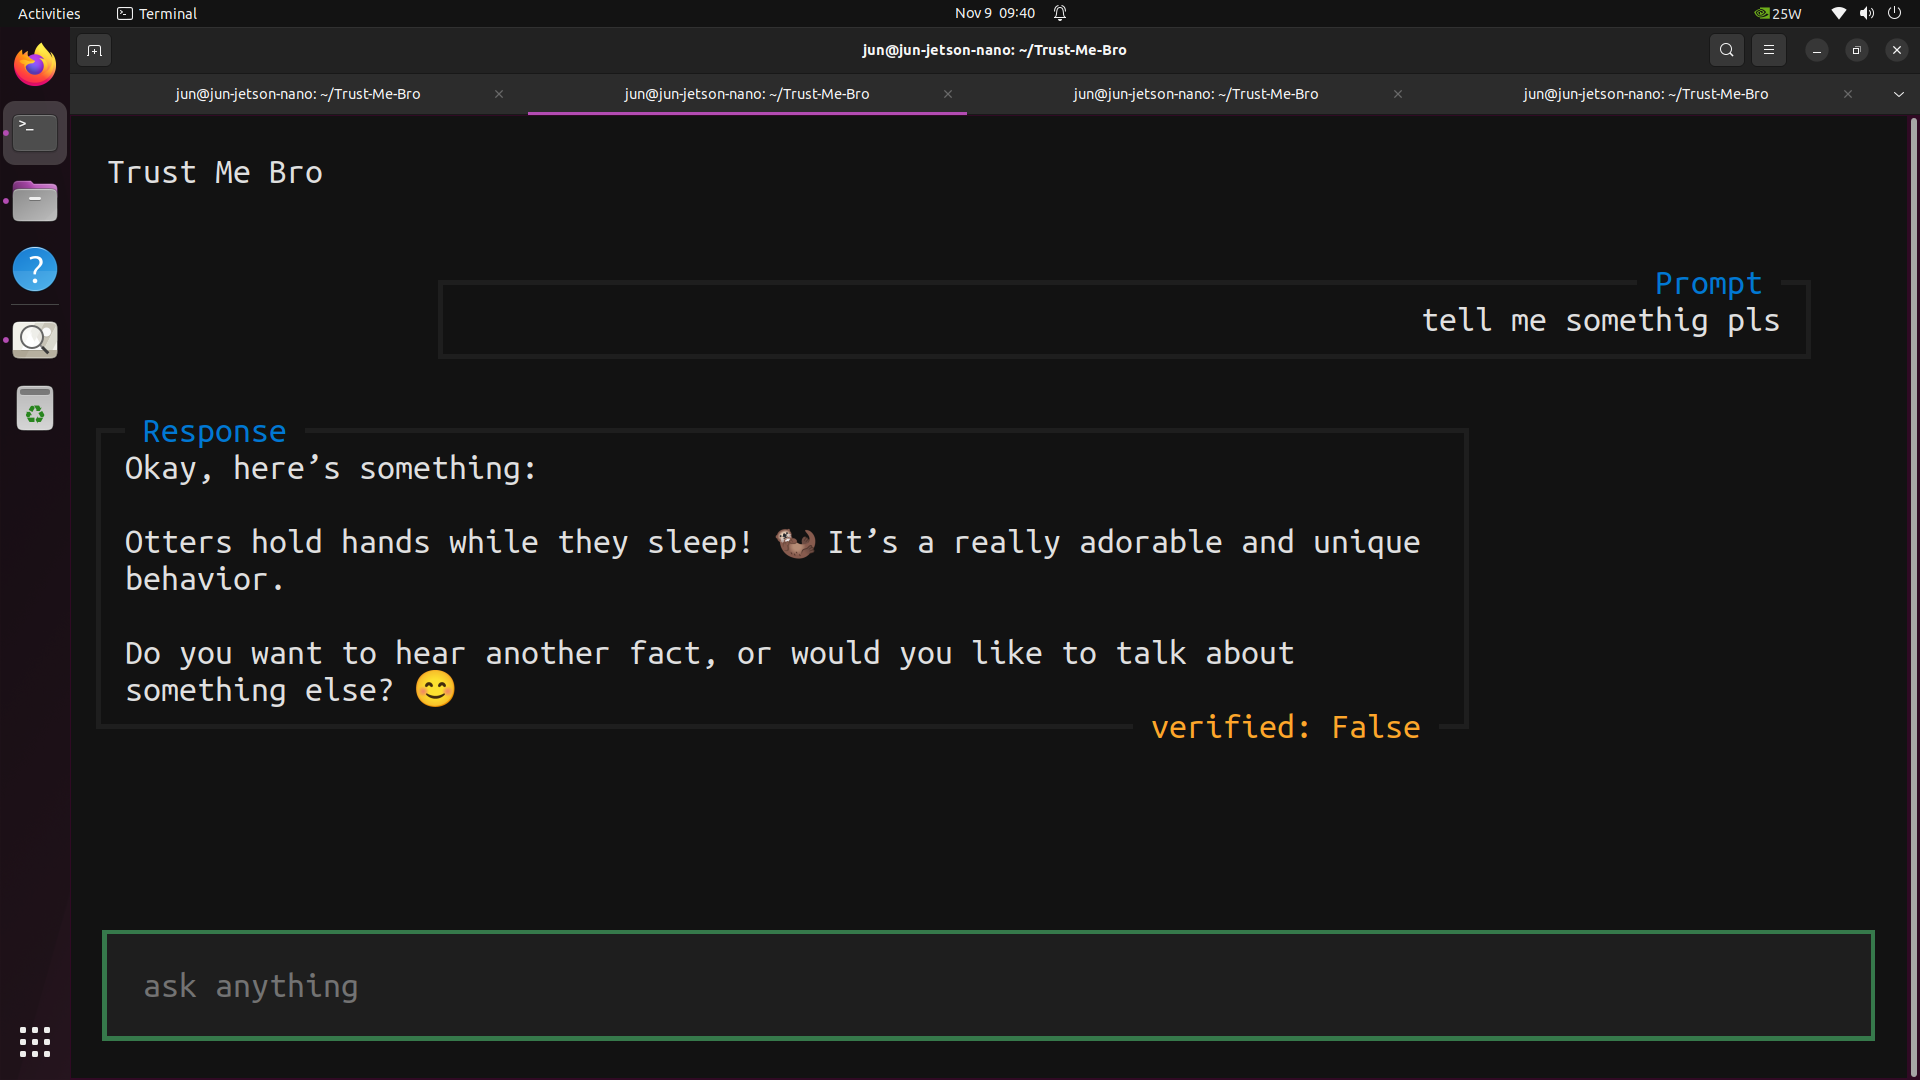Click the Terminal icon in dock
The height and width of the screenshot is (1080, 1920).
[x=35, y=132]
